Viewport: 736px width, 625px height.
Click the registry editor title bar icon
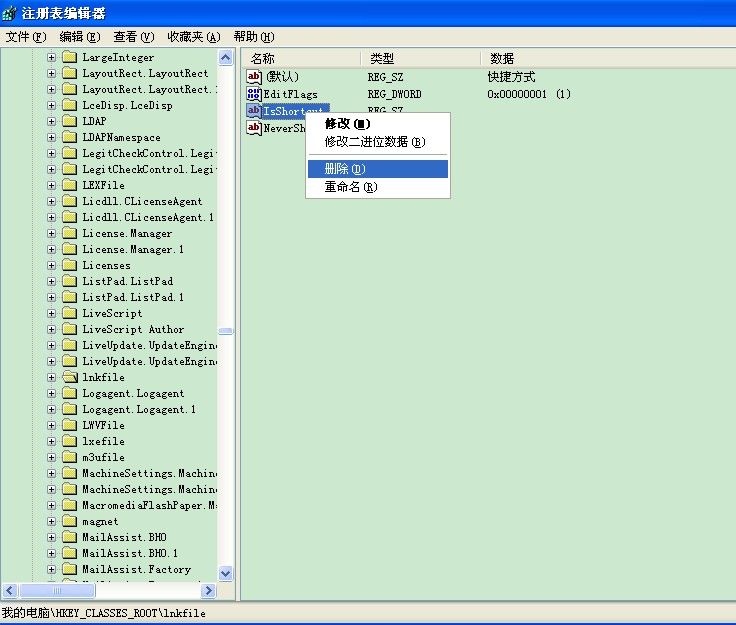[x=9, y=13]
